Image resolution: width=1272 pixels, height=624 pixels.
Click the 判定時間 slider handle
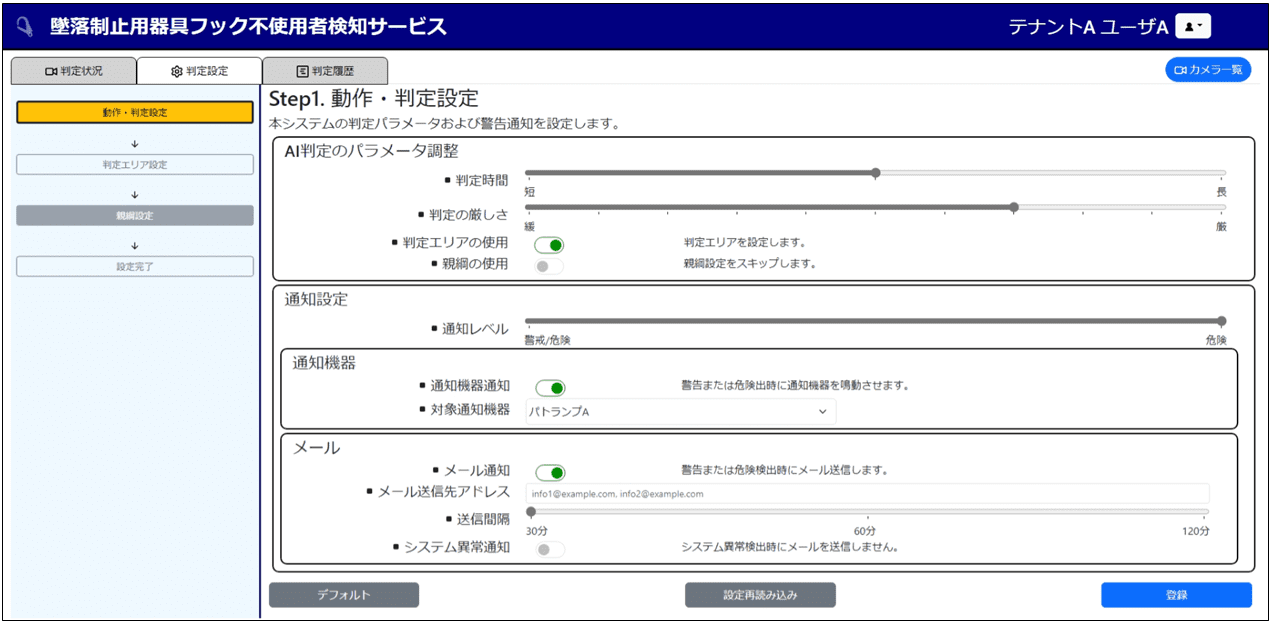(x=876, y=173)
